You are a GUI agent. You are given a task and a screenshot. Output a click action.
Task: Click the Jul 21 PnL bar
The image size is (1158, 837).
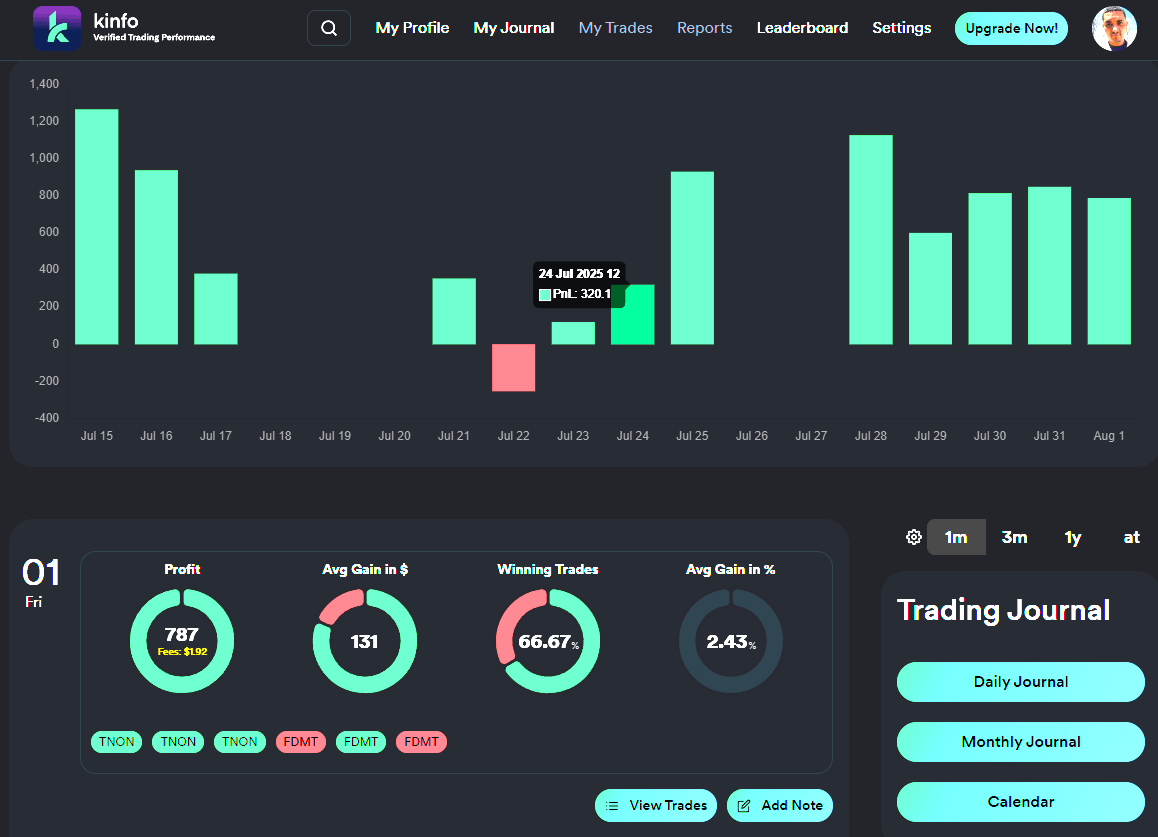[454, 311]
